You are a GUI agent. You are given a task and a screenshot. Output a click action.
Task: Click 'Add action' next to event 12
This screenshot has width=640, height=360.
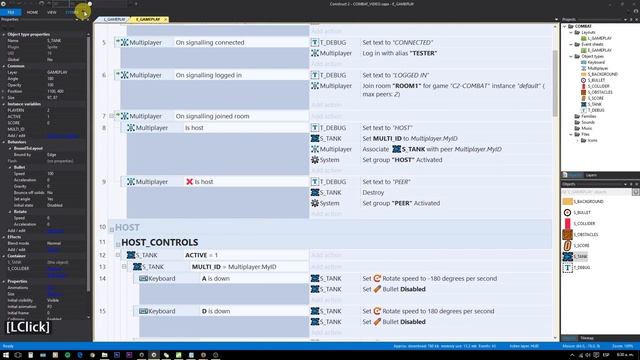(x=327, y=255)
